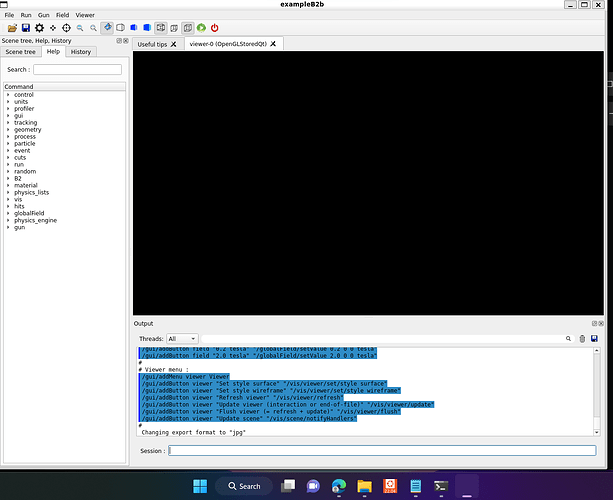Enable perspective projection icon
This screenshot has height=500, width=613.
point(174,28)
